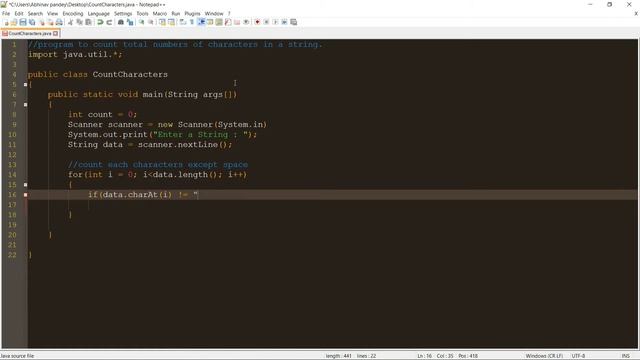Show the Document Map panel icon
The width and height of the screenshot is (640, 360).
click(219, 22)
